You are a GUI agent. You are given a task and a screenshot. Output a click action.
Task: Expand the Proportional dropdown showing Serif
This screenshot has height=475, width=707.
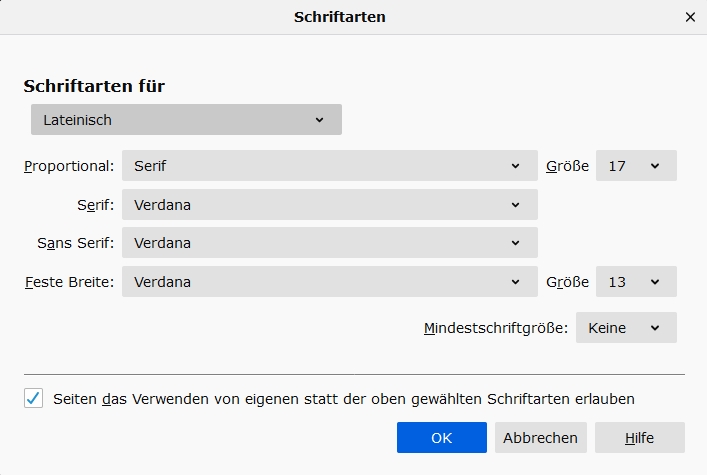(329, 166)
